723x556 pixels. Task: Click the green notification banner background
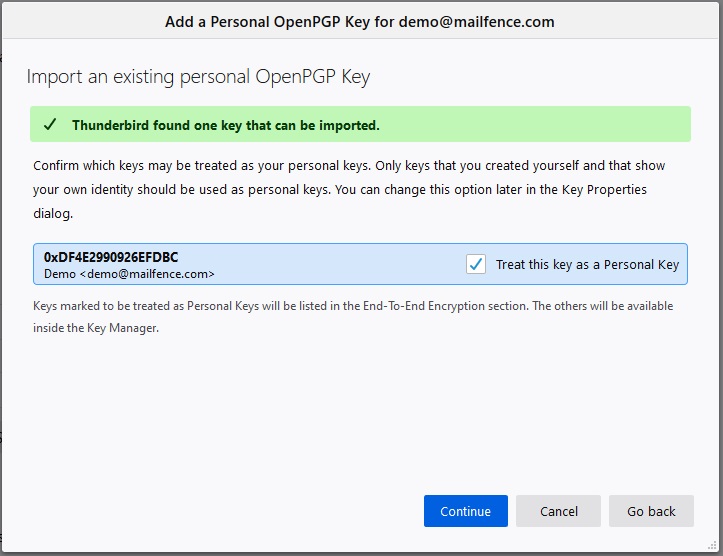coord(530,124)
